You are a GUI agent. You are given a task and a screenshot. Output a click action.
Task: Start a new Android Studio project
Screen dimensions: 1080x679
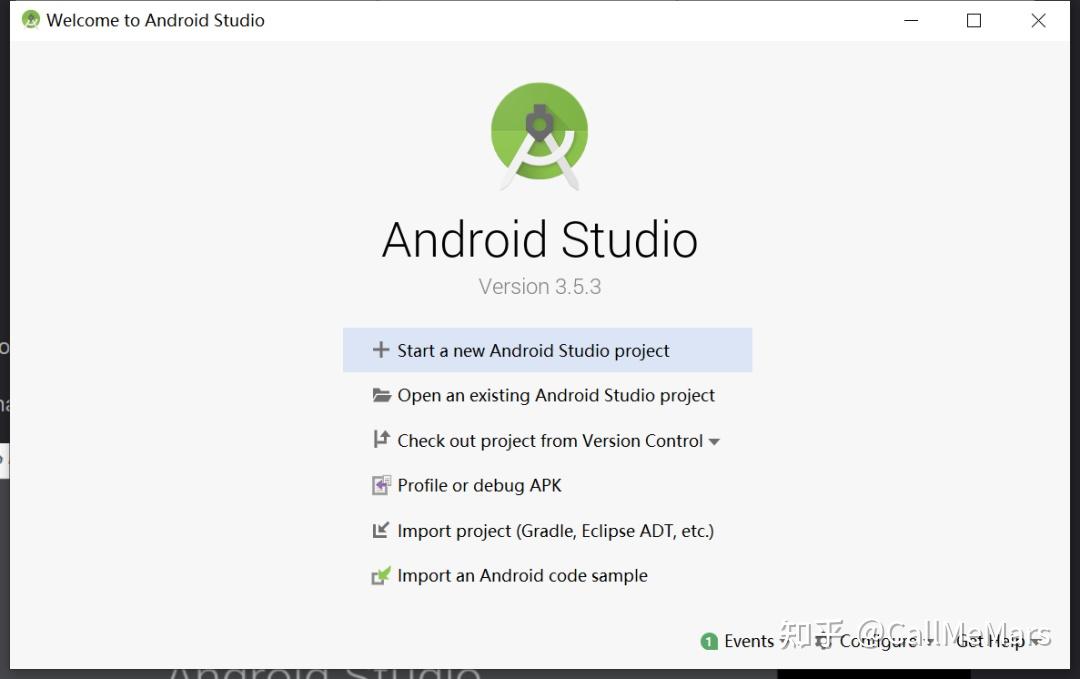coord(548,350)
